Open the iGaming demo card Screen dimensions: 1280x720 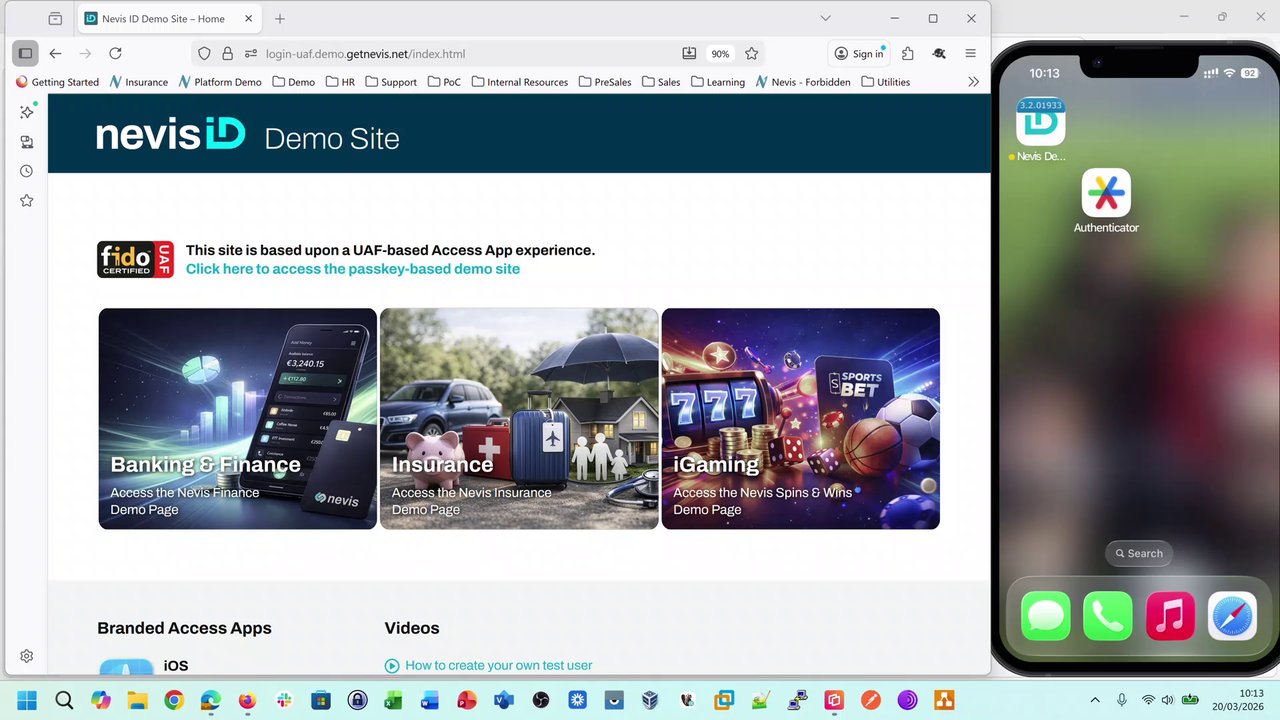[x=801, y=418]
